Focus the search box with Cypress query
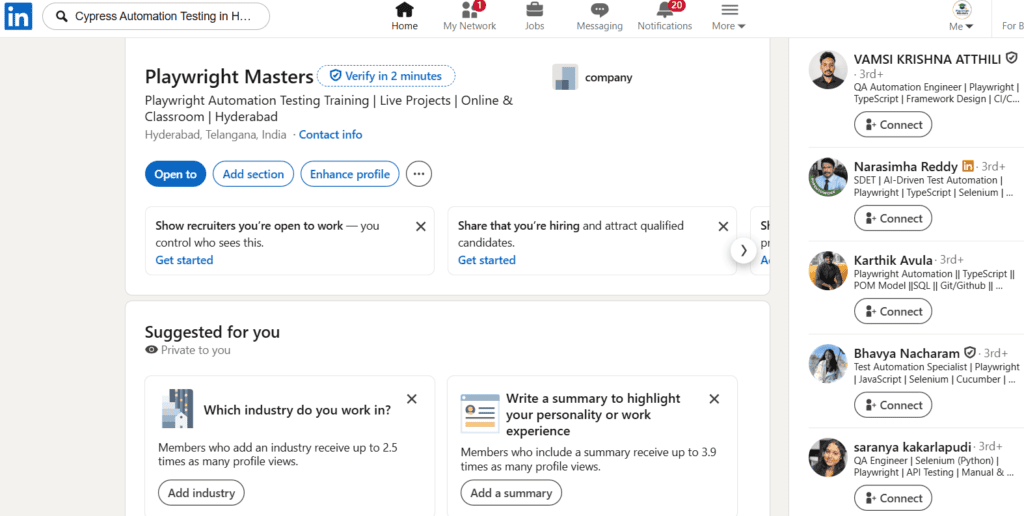This screenshot has height=516, width=1024. [x=156, y=16]
